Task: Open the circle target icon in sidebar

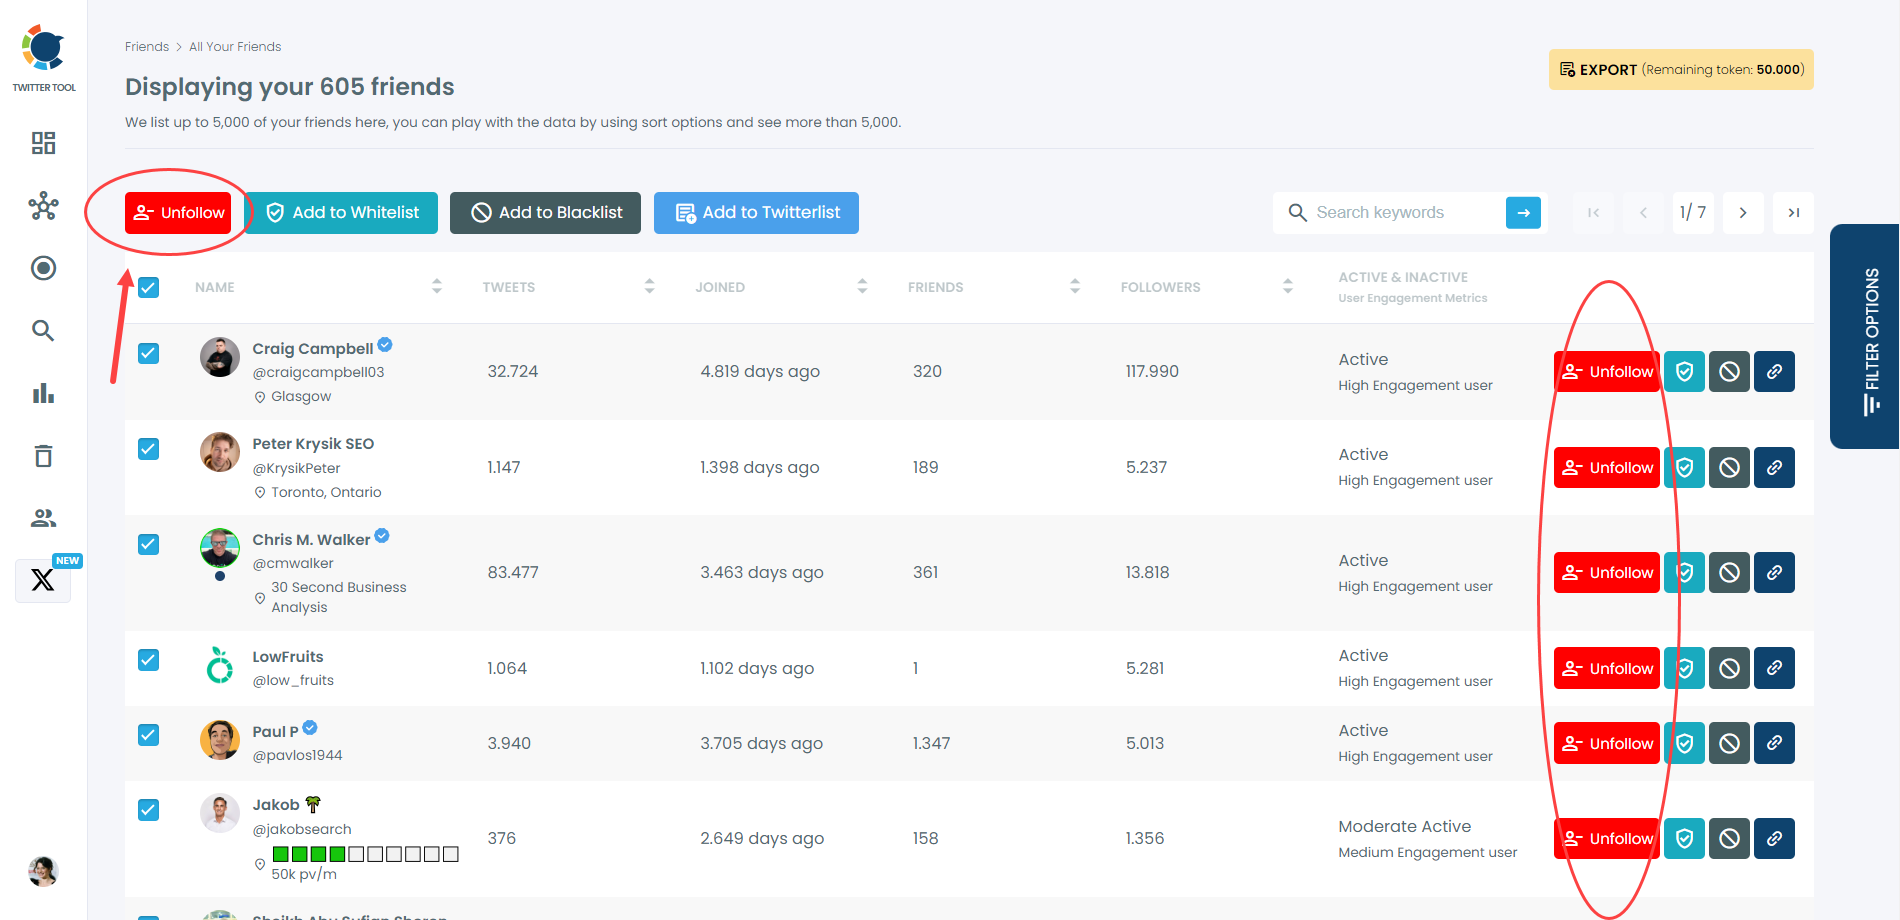Action: 43,268
